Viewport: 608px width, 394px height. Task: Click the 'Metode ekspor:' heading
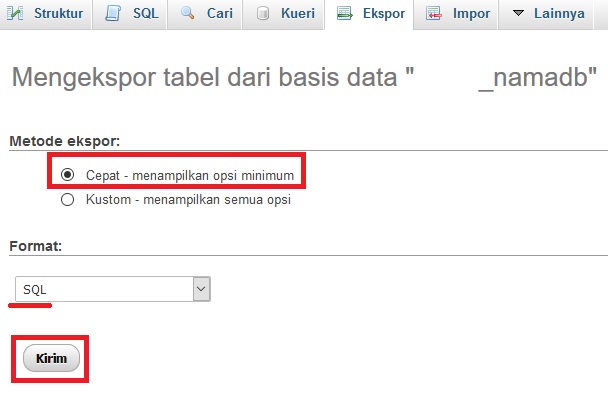click(x=65, y=141)
